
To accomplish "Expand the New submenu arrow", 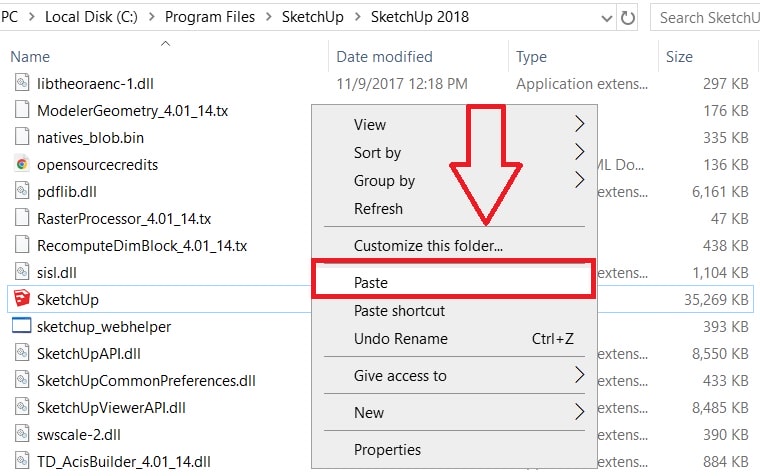I will tap(579, 412).
